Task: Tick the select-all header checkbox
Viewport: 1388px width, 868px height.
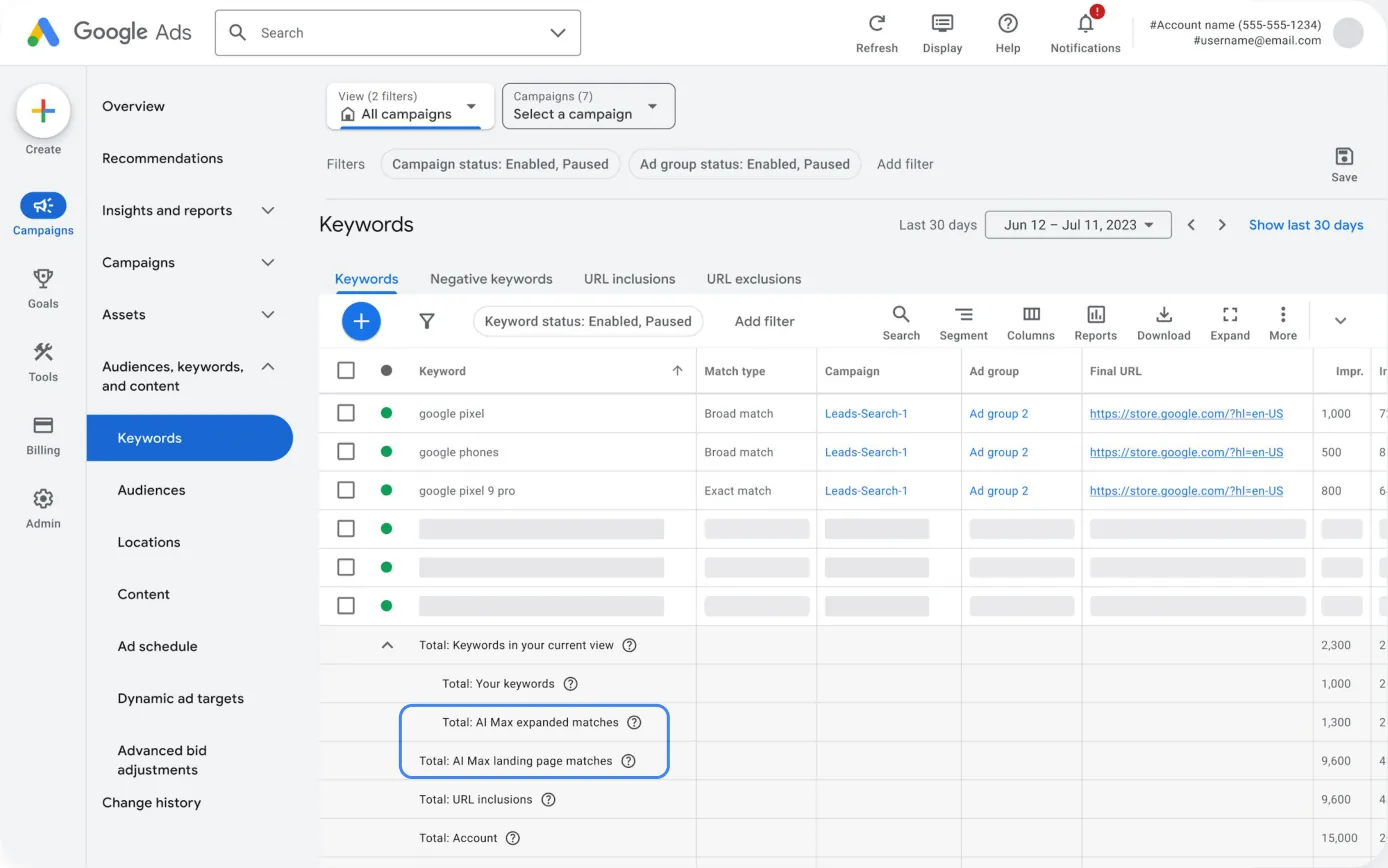Action: tap(346, 371)
